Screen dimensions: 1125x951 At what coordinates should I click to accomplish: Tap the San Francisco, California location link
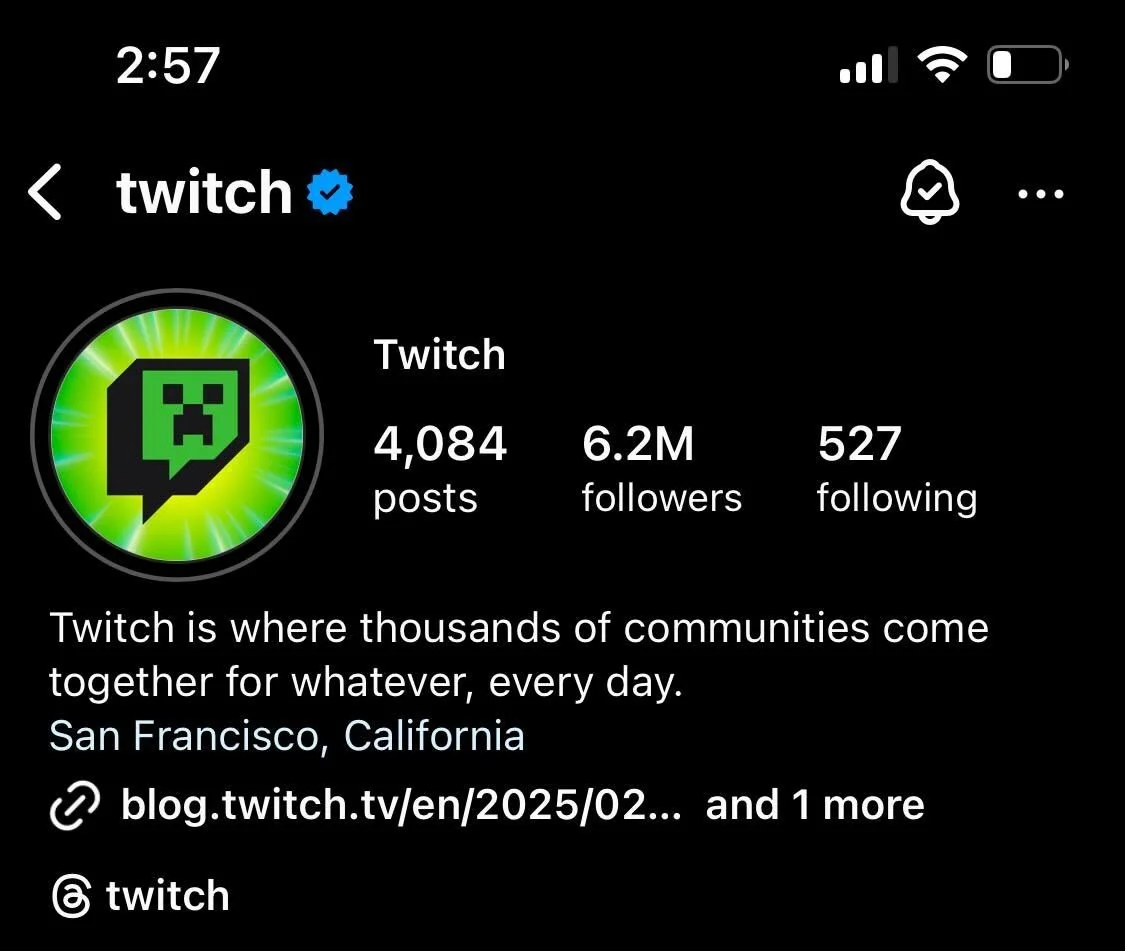tap(287, 736)
